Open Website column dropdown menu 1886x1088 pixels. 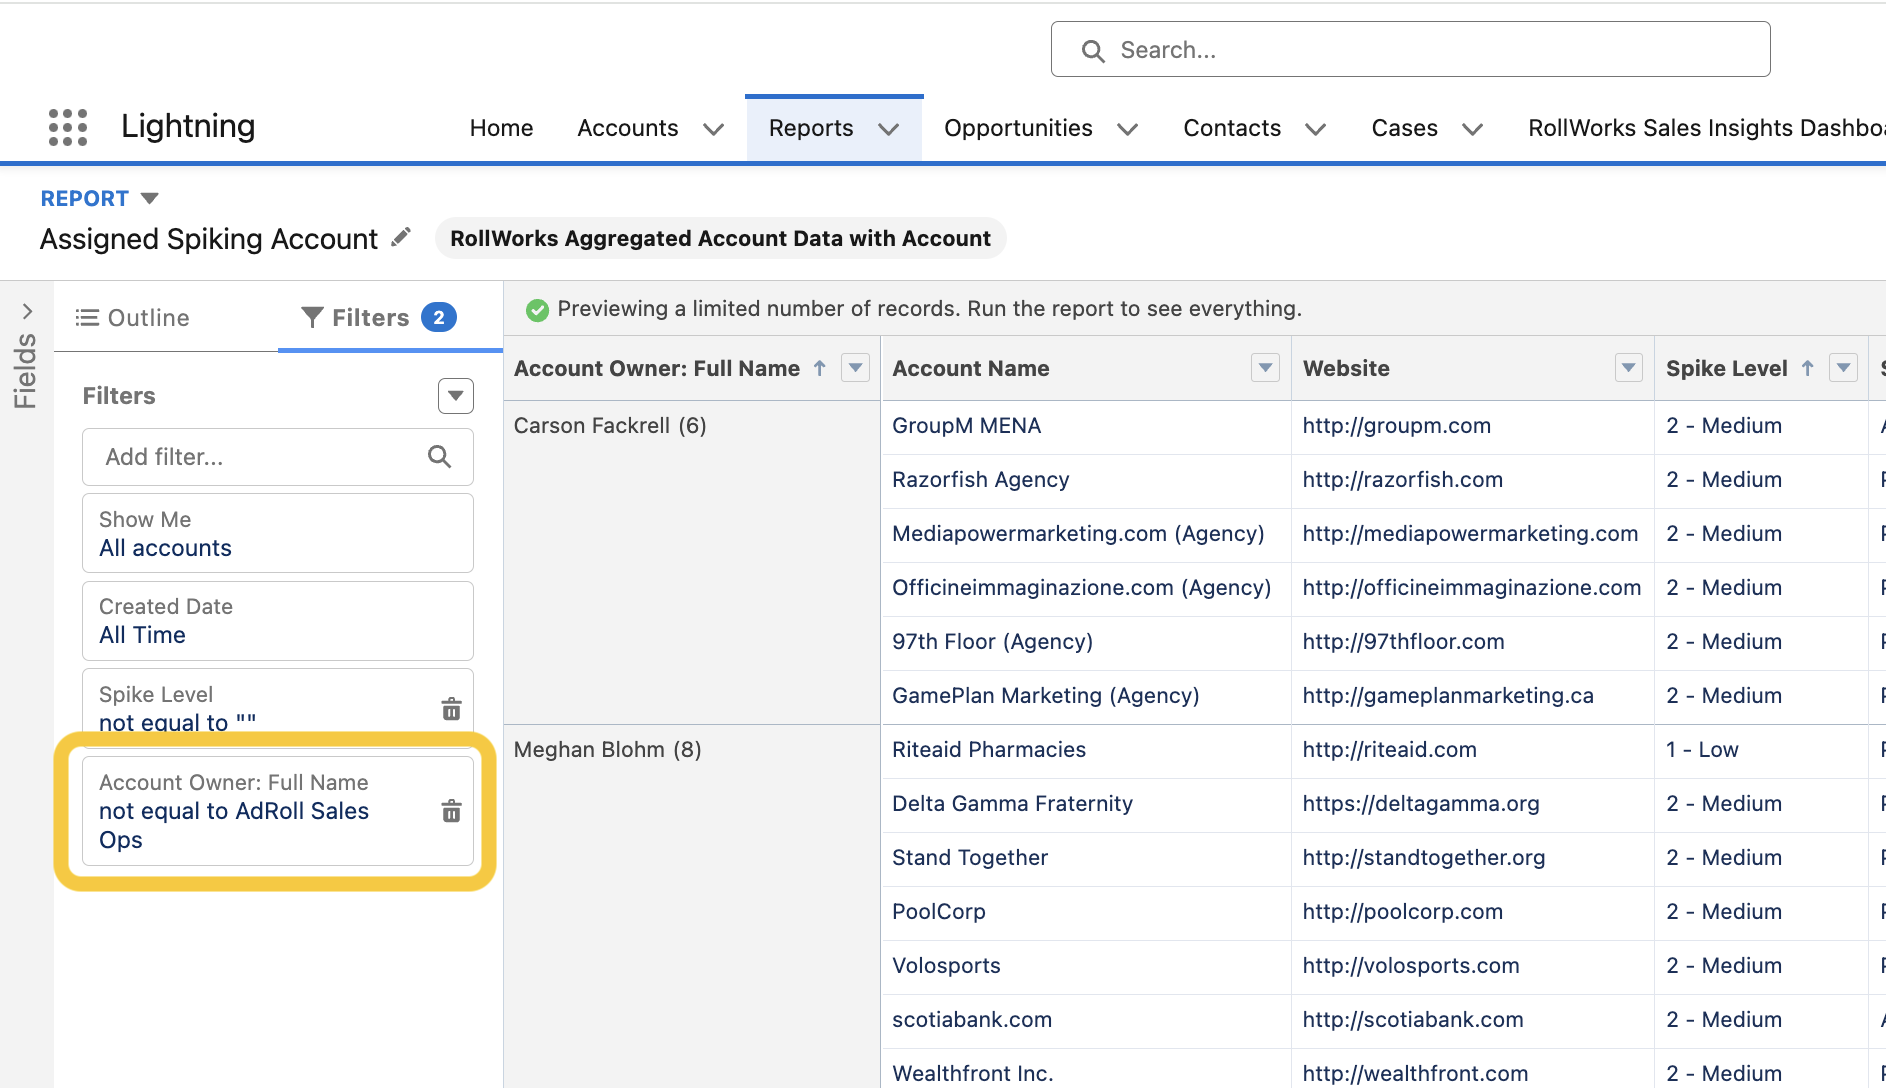(1628, 368)
